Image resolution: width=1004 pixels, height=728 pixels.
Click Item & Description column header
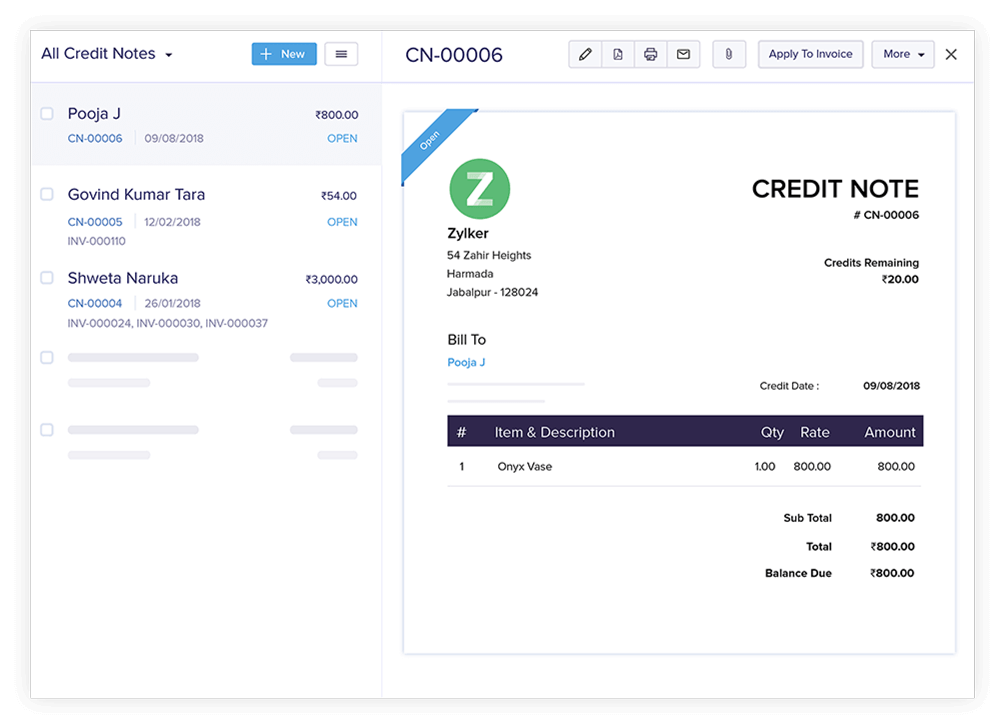(x=555, y=432)
